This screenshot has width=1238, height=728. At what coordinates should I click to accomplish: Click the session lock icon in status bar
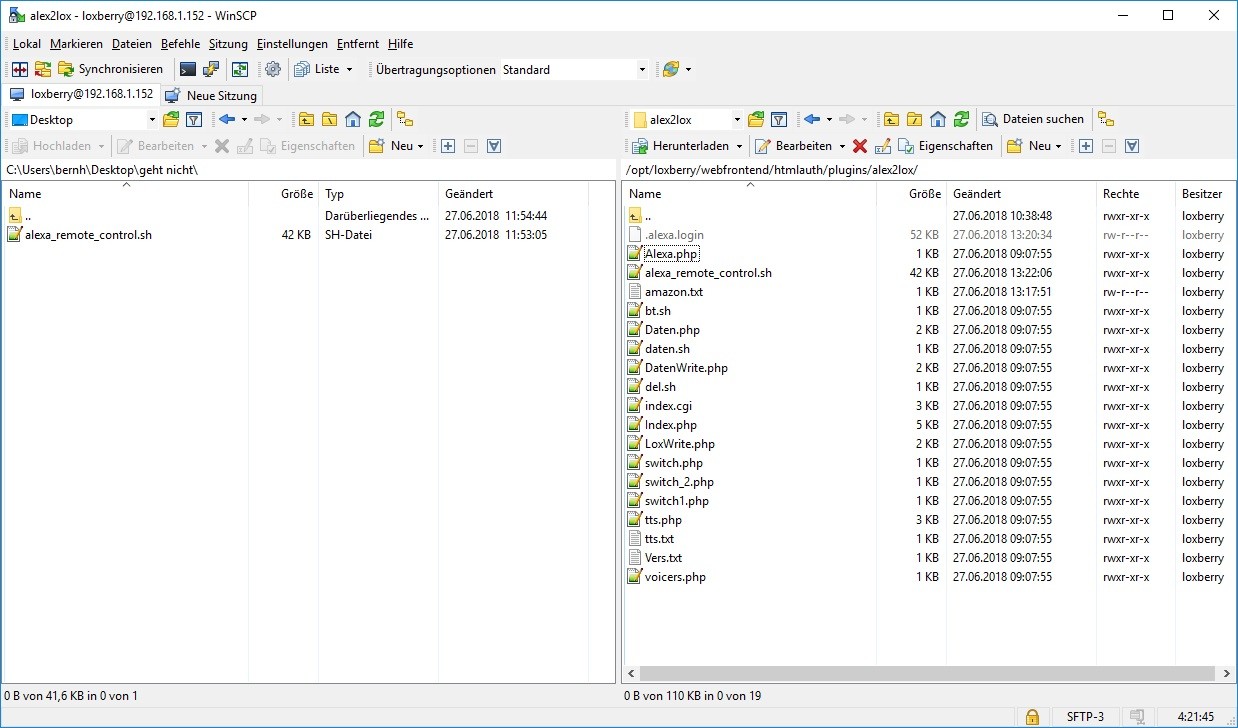tap(1031, 716)
